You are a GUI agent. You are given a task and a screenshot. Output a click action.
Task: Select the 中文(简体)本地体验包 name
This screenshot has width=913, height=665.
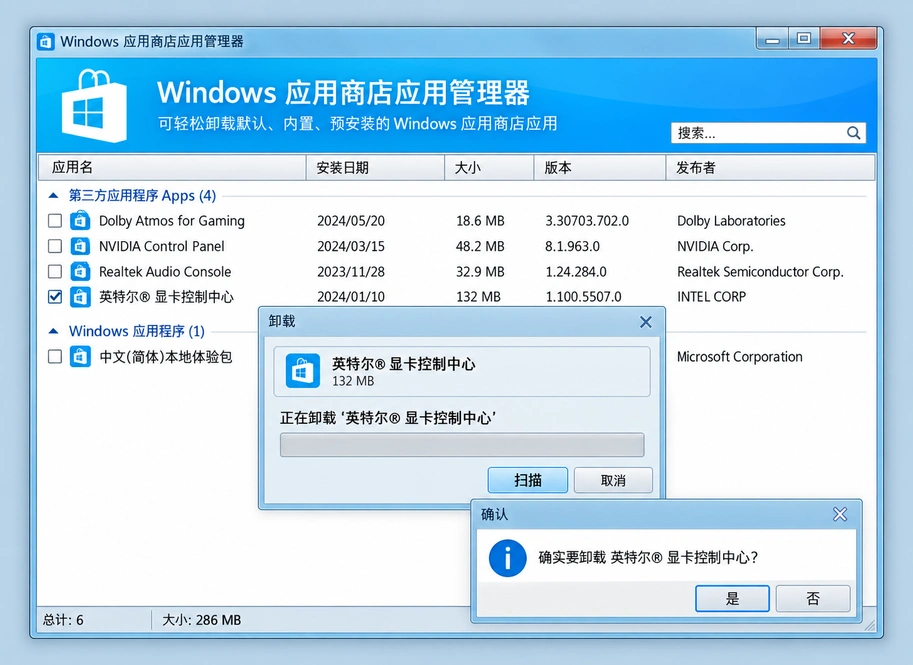point(166,356)
